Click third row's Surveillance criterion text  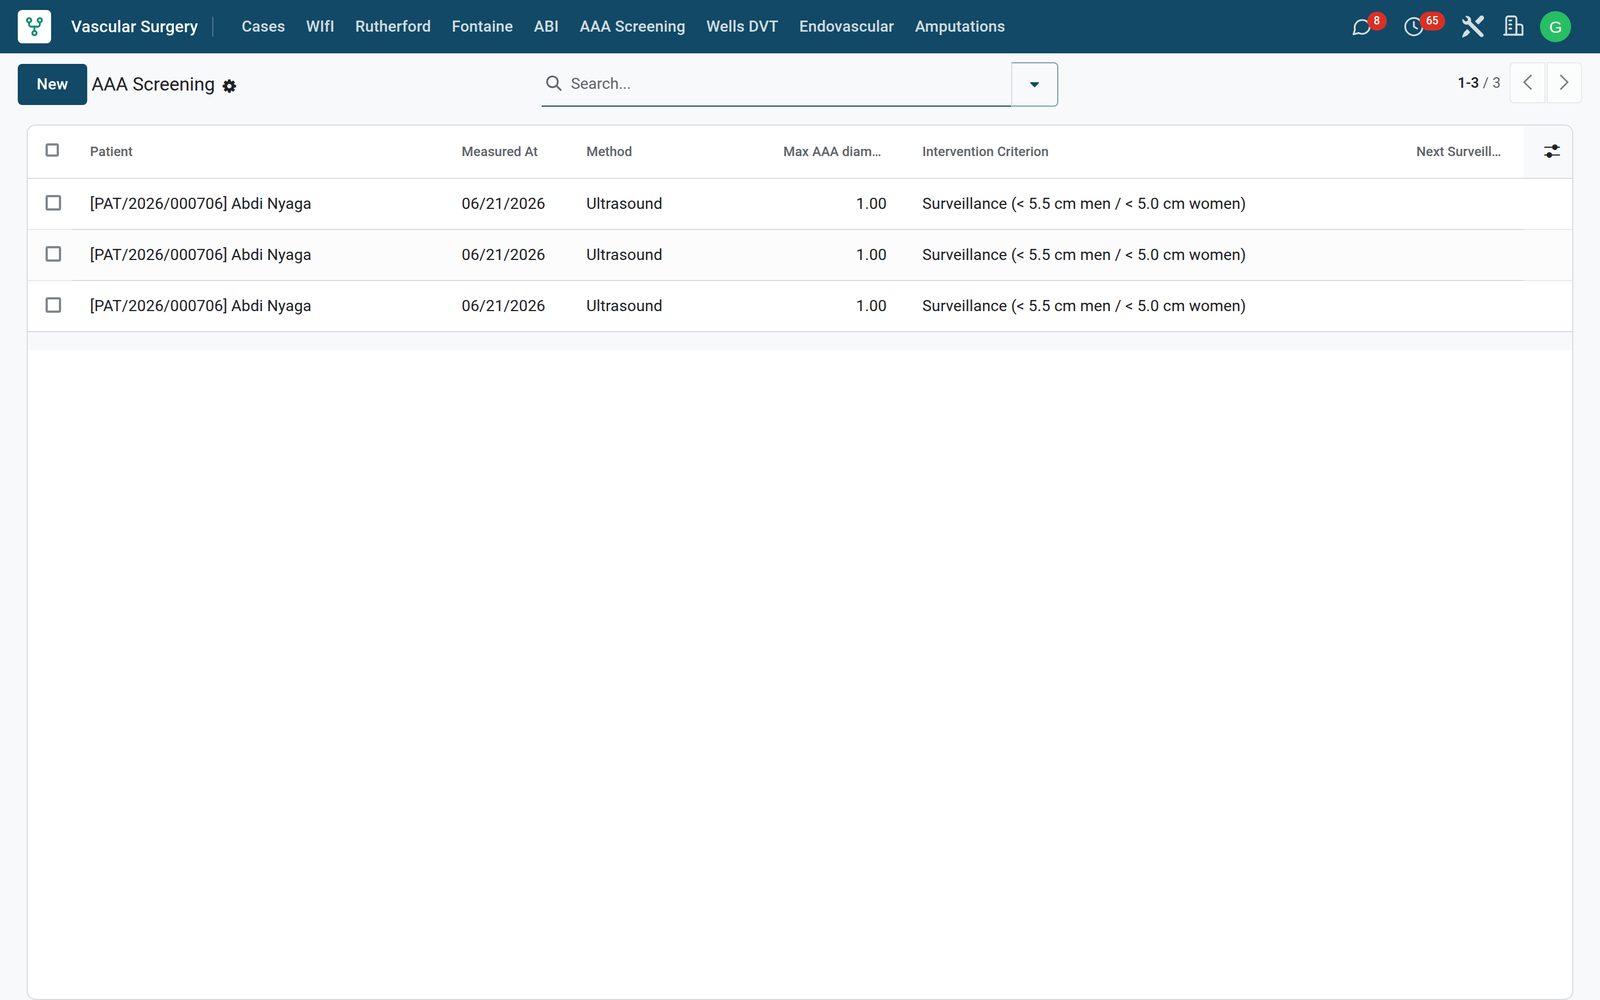[1083, 306]
